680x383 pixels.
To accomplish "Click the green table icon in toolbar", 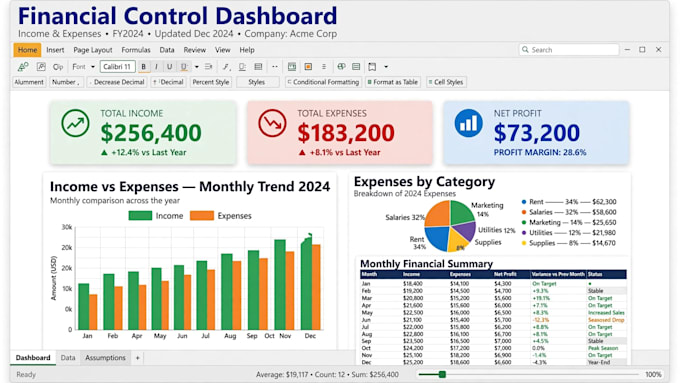I will click(292, 66).
